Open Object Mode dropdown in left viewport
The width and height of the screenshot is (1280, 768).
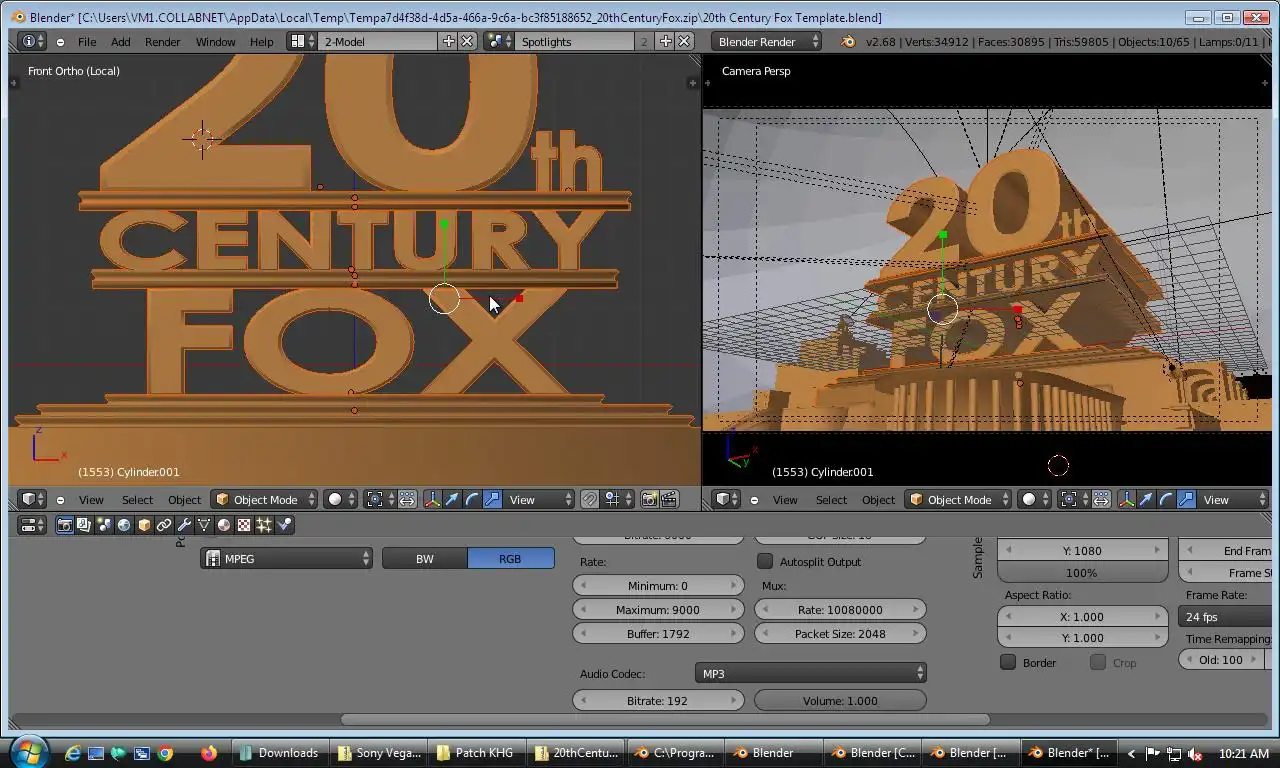point(264,499)
